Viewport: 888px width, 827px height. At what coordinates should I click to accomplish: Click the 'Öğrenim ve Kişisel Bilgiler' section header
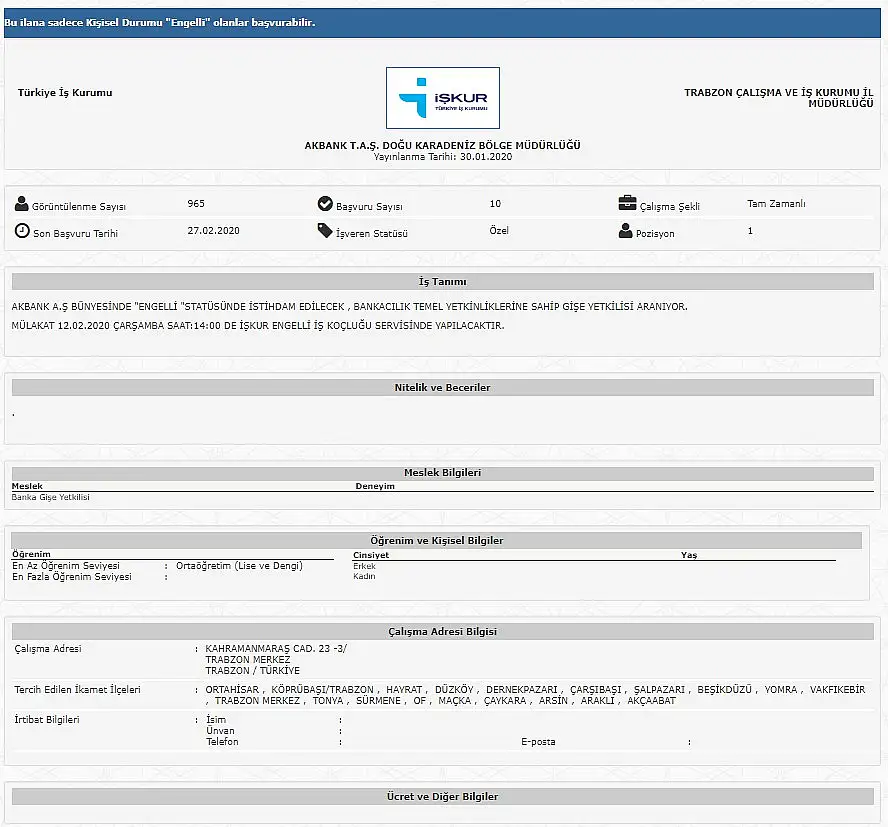tap(437, 540)
